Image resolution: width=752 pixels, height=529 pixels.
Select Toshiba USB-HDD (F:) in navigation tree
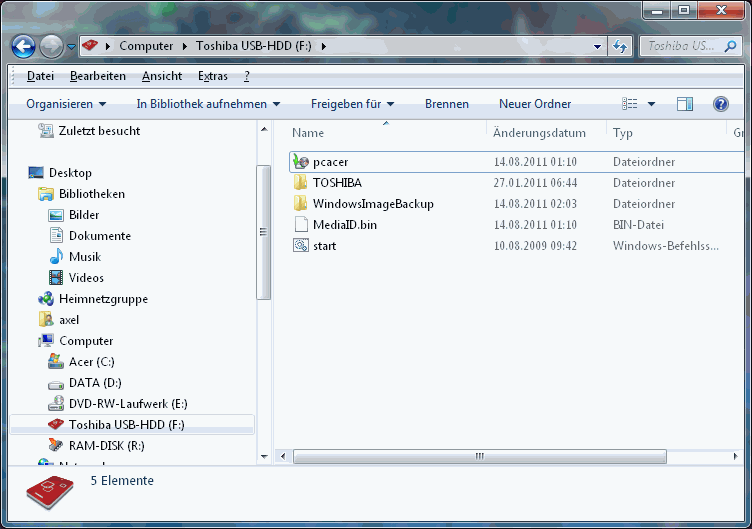[132, 425]
